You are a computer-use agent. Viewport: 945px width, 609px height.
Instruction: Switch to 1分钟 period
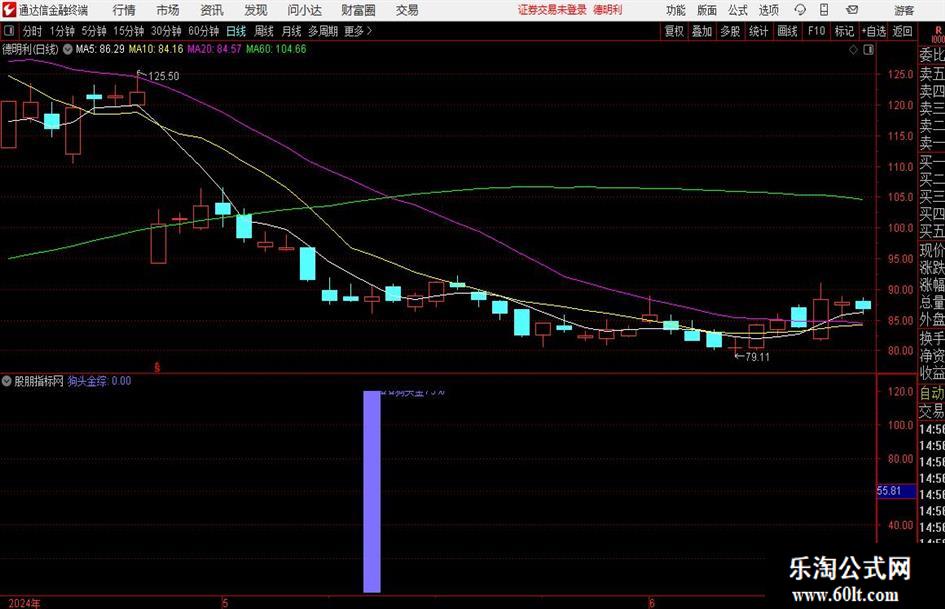coord(62,31)
